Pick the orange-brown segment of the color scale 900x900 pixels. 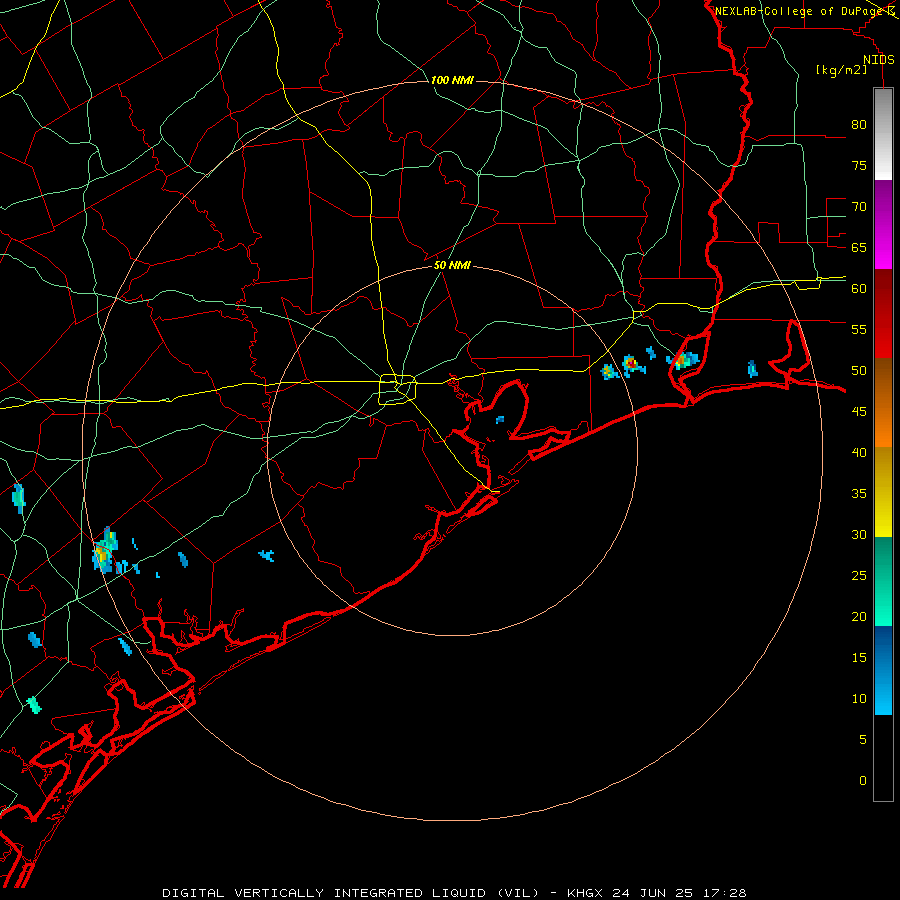point(883,402)
